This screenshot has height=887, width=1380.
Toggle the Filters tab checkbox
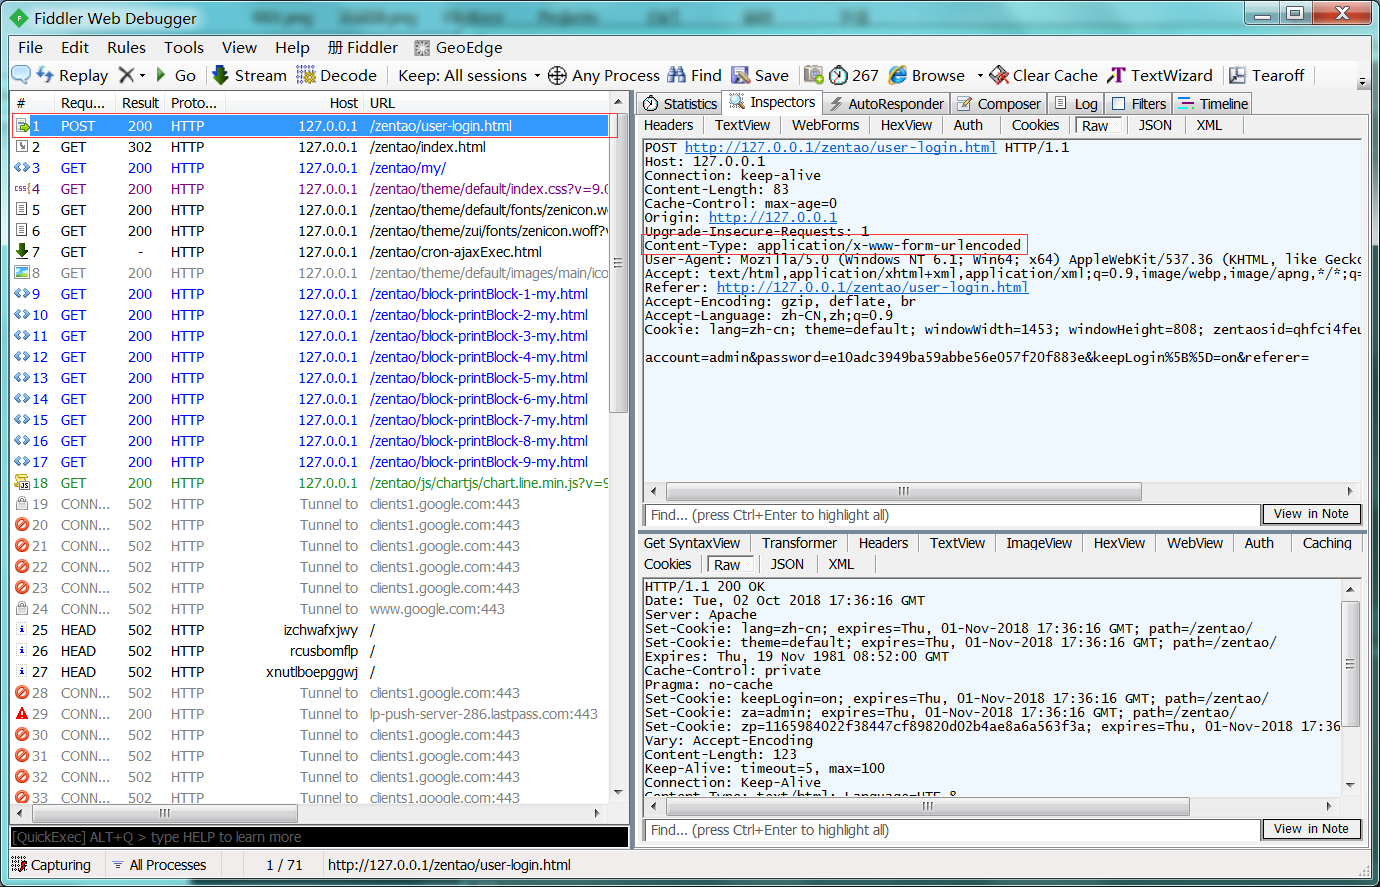1119,103
